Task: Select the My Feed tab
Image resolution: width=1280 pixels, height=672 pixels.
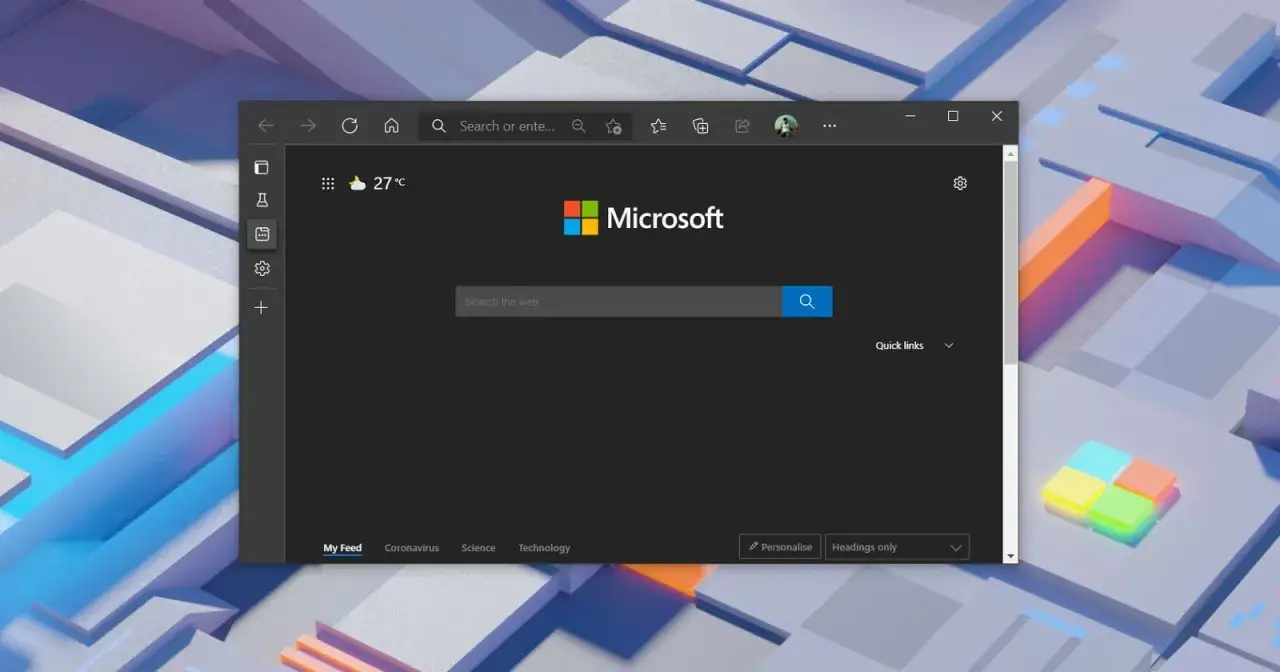Action: click(x=342, y=548)
